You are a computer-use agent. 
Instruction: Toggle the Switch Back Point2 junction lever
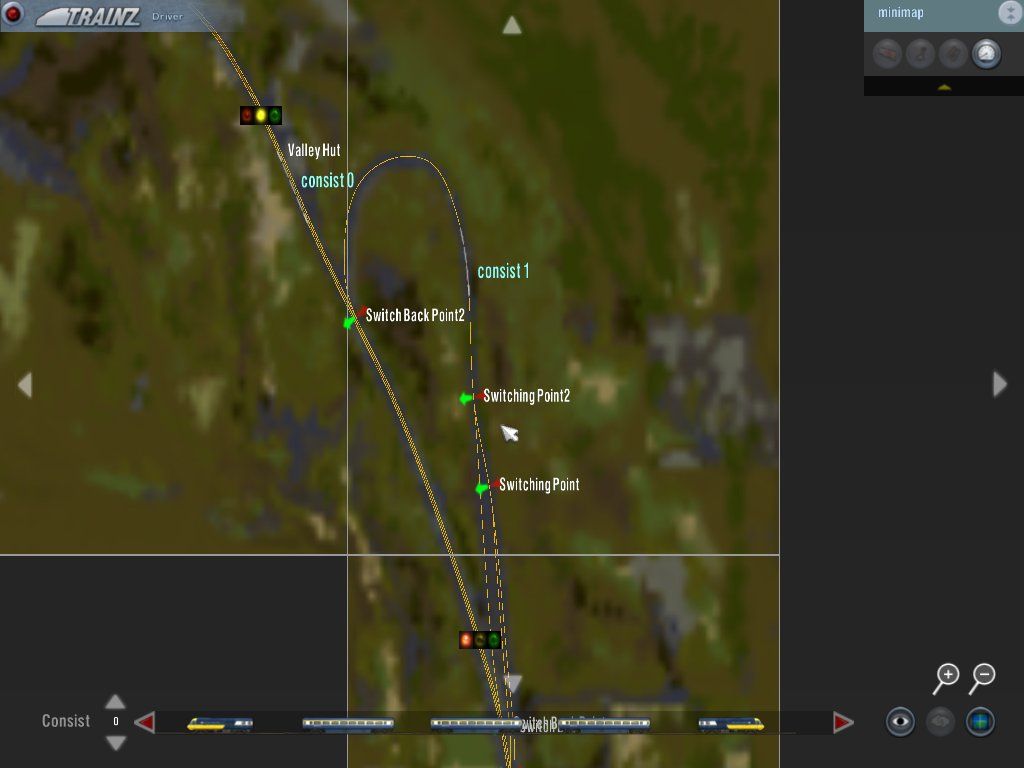(x=349, y=323)
